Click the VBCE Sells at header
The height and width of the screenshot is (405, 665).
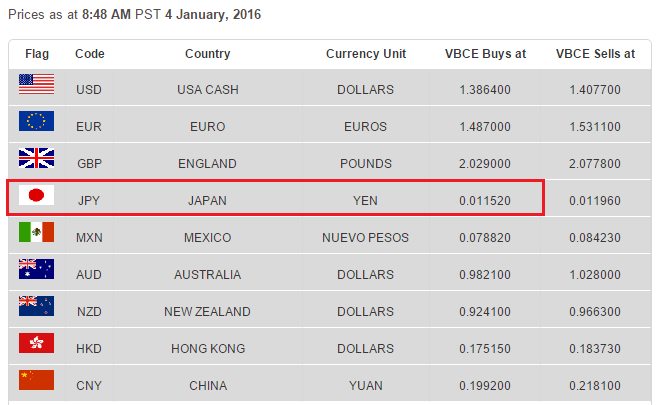pyautogui.click(x=595, y=54)
